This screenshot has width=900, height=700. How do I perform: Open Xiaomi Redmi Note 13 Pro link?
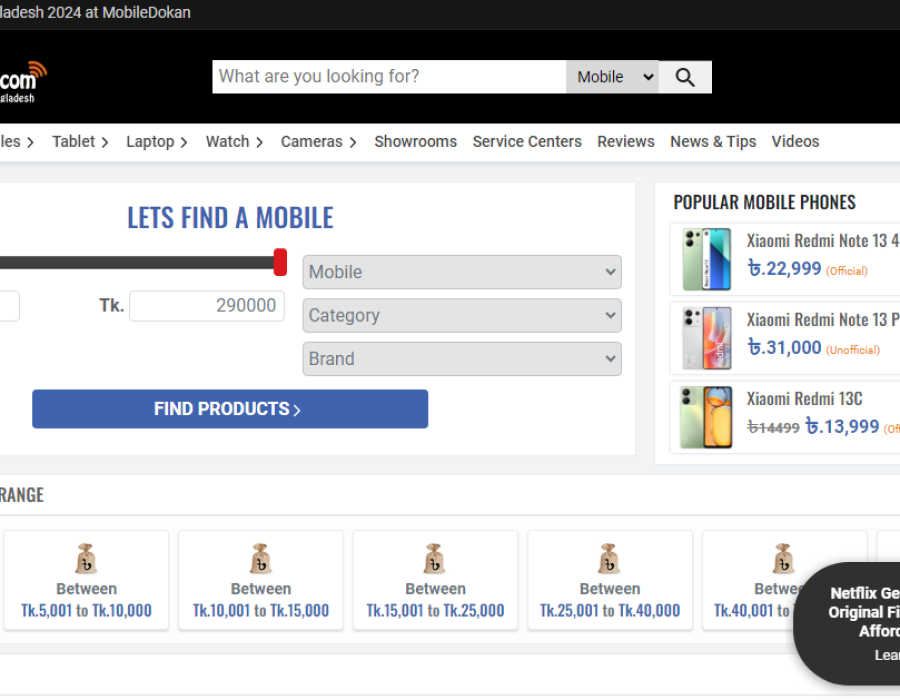(822, 320)
